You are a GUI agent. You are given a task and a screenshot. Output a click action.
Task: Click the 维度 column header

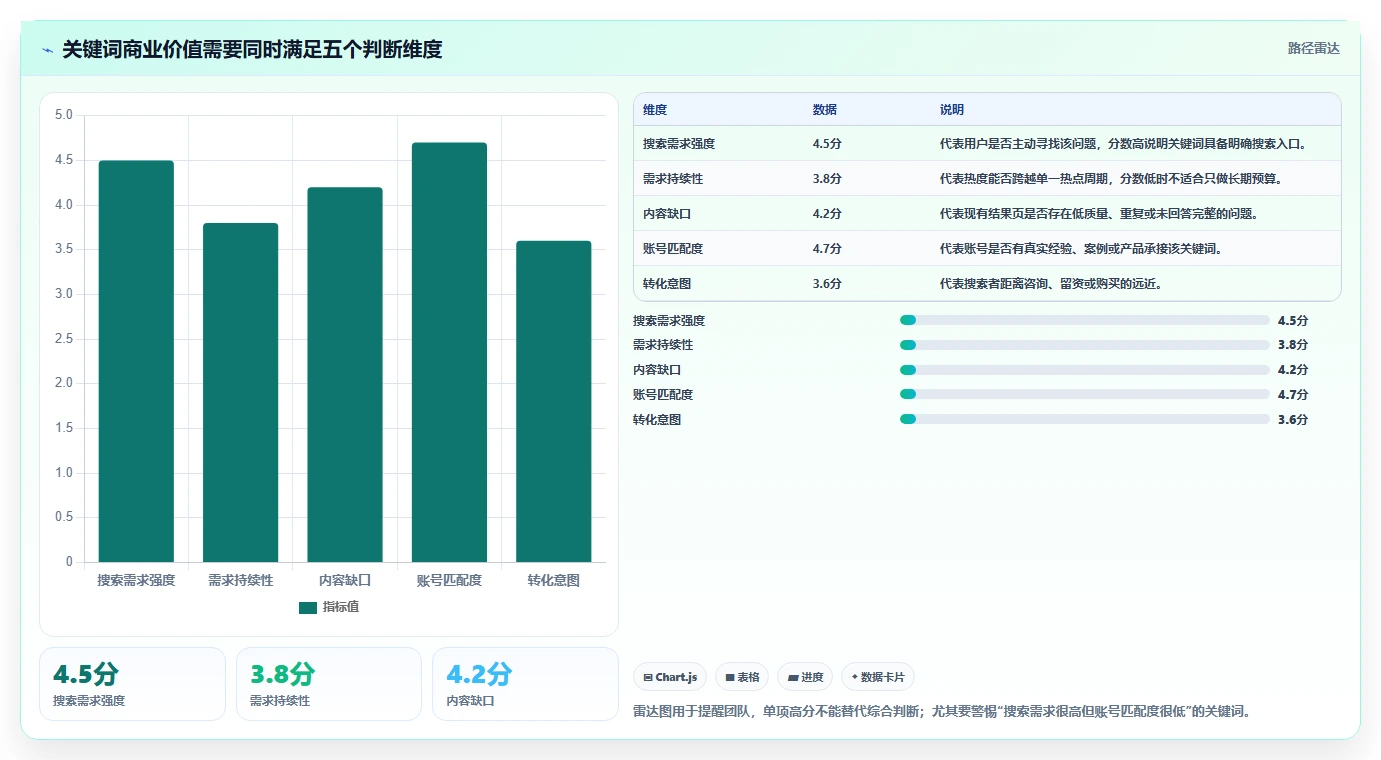(655, 110)
